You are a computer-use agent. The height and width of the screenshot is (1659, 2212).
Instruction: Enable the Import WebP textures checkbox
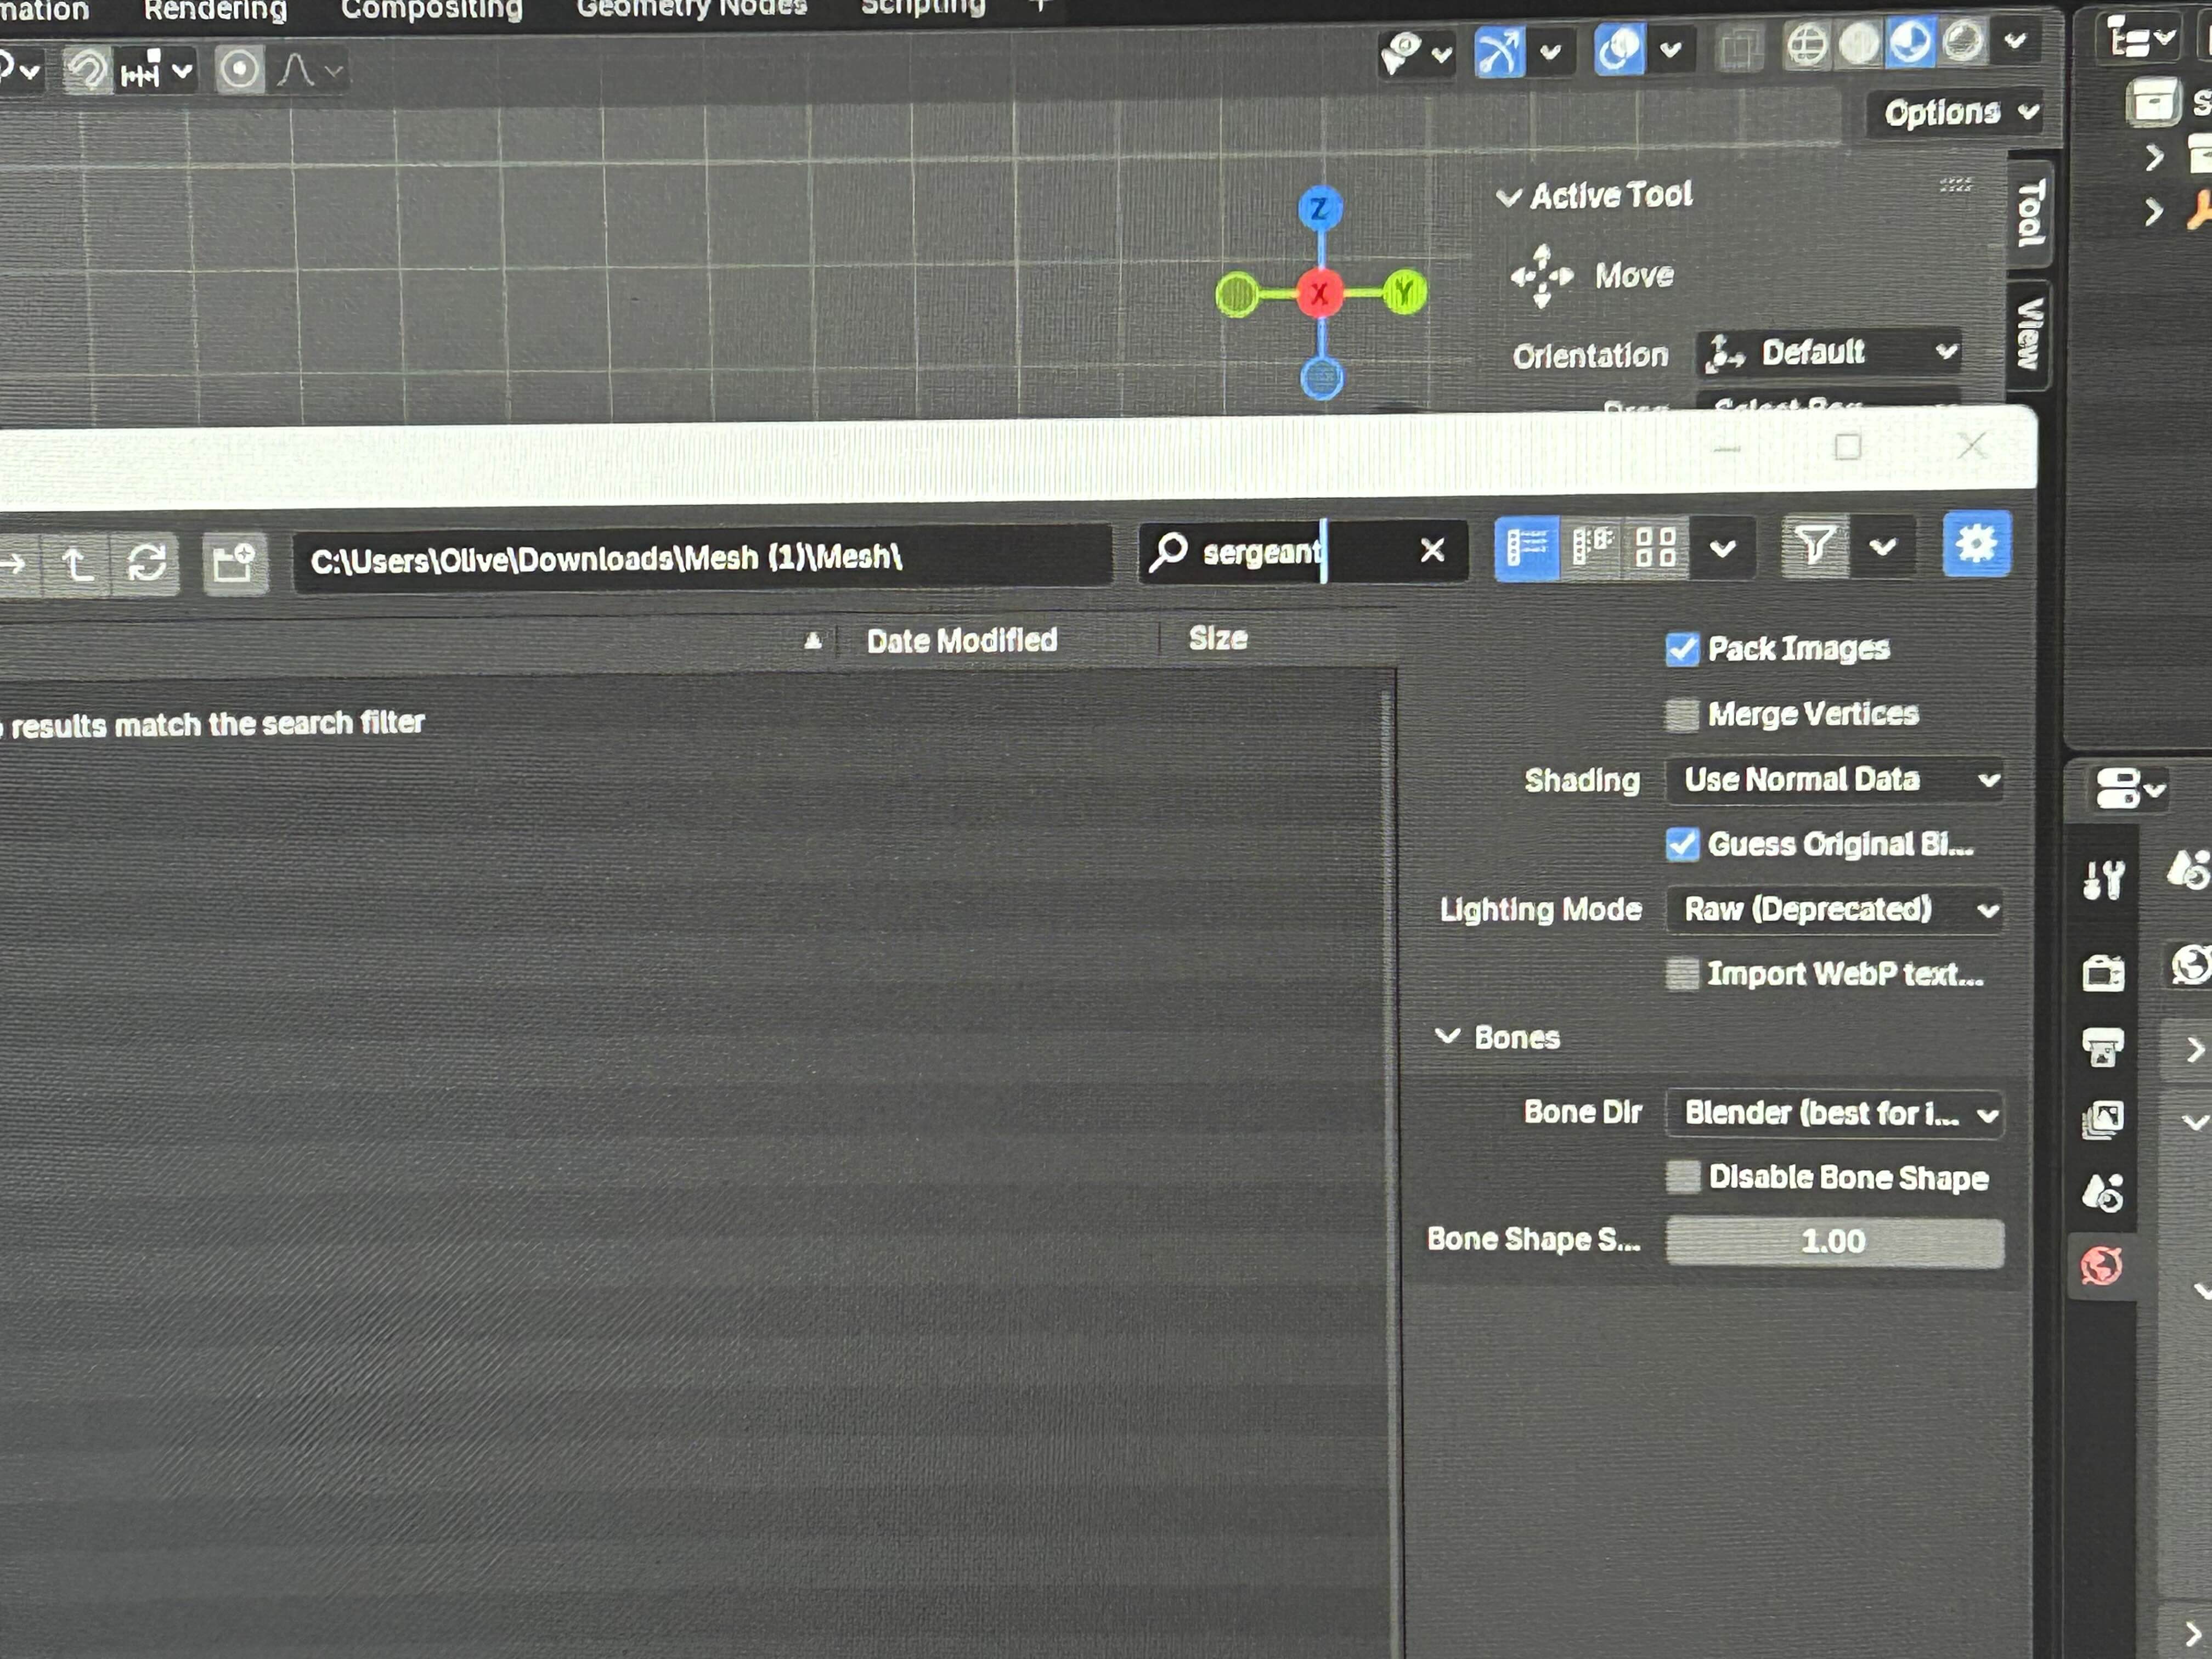(x=1682, y=973)
